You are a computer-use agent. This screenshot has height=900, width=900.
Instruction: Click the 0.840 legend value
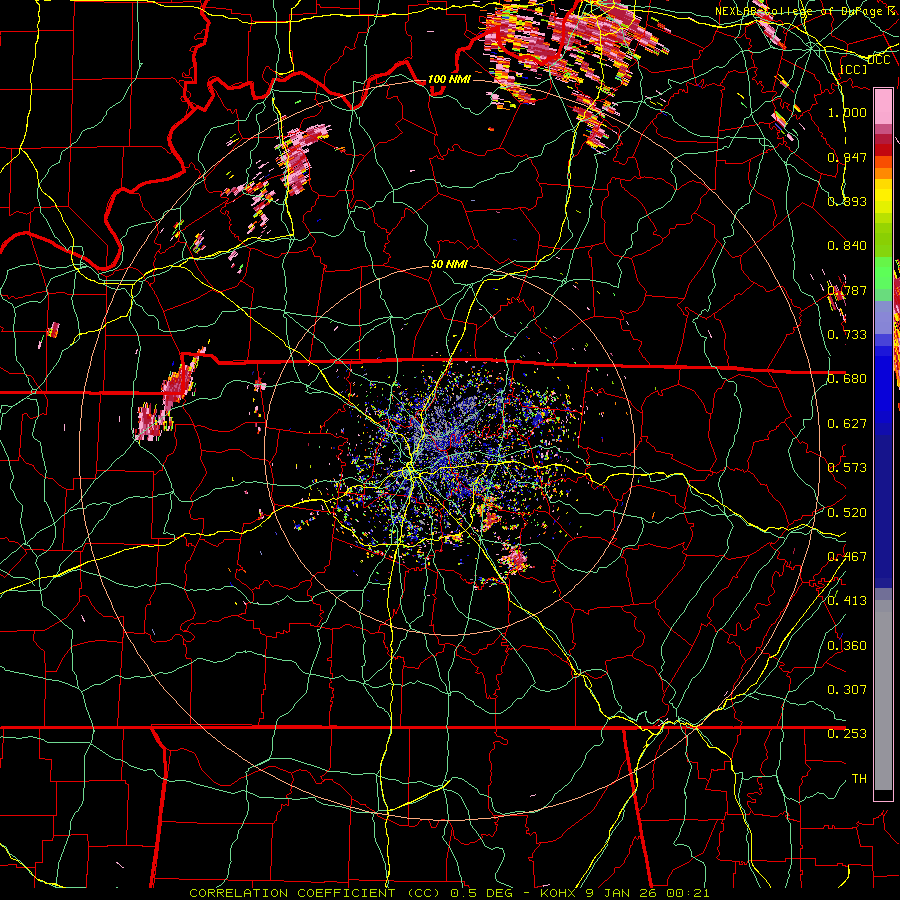pos(847,246)
